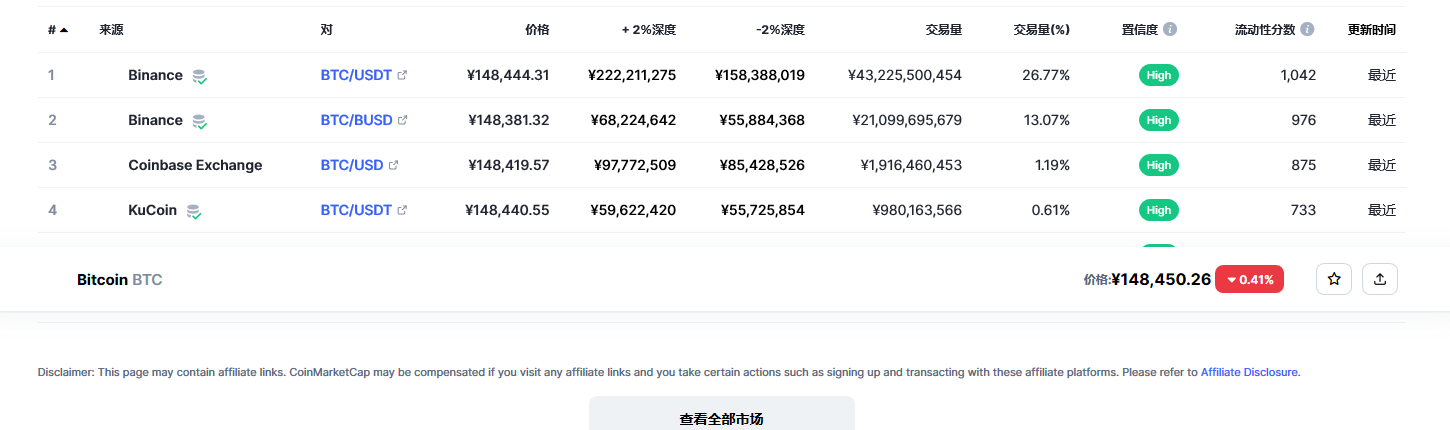
Task: Open the Affiliate Disclosure link
Action: click(x=1249, y=372)
